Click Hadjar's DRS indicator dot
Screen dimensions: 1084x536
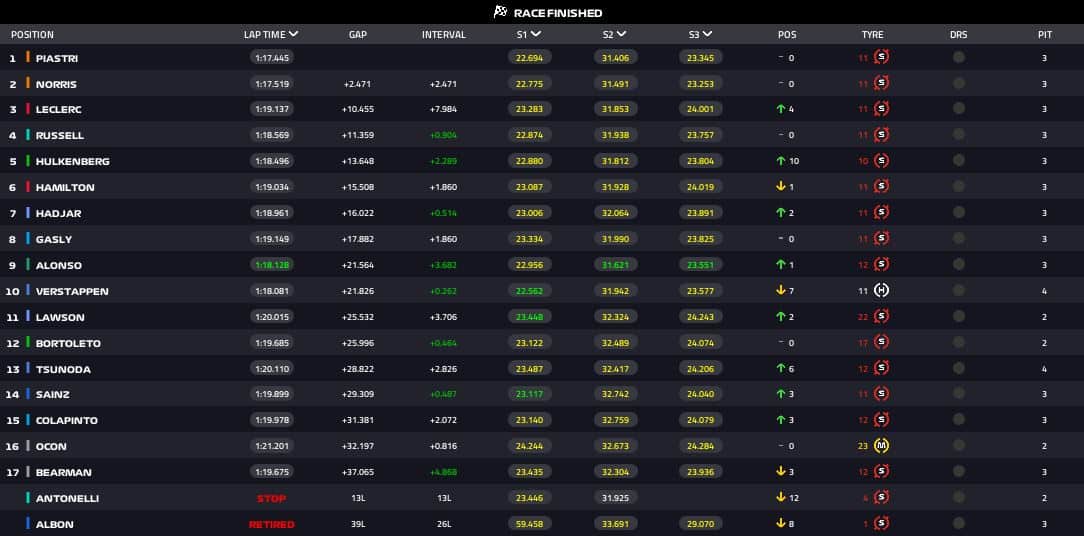pos(959,213)
